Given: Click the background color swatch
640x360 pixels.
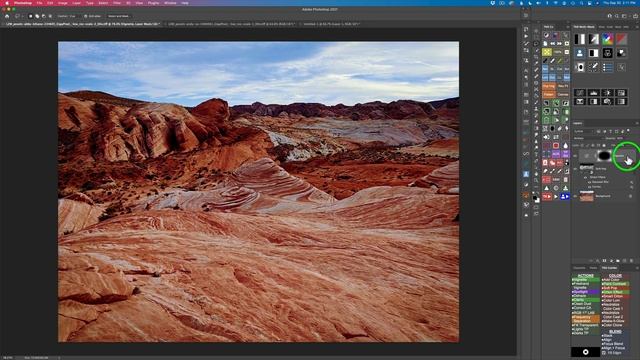Looking at the screenshot, I should (x=538, y=200).
